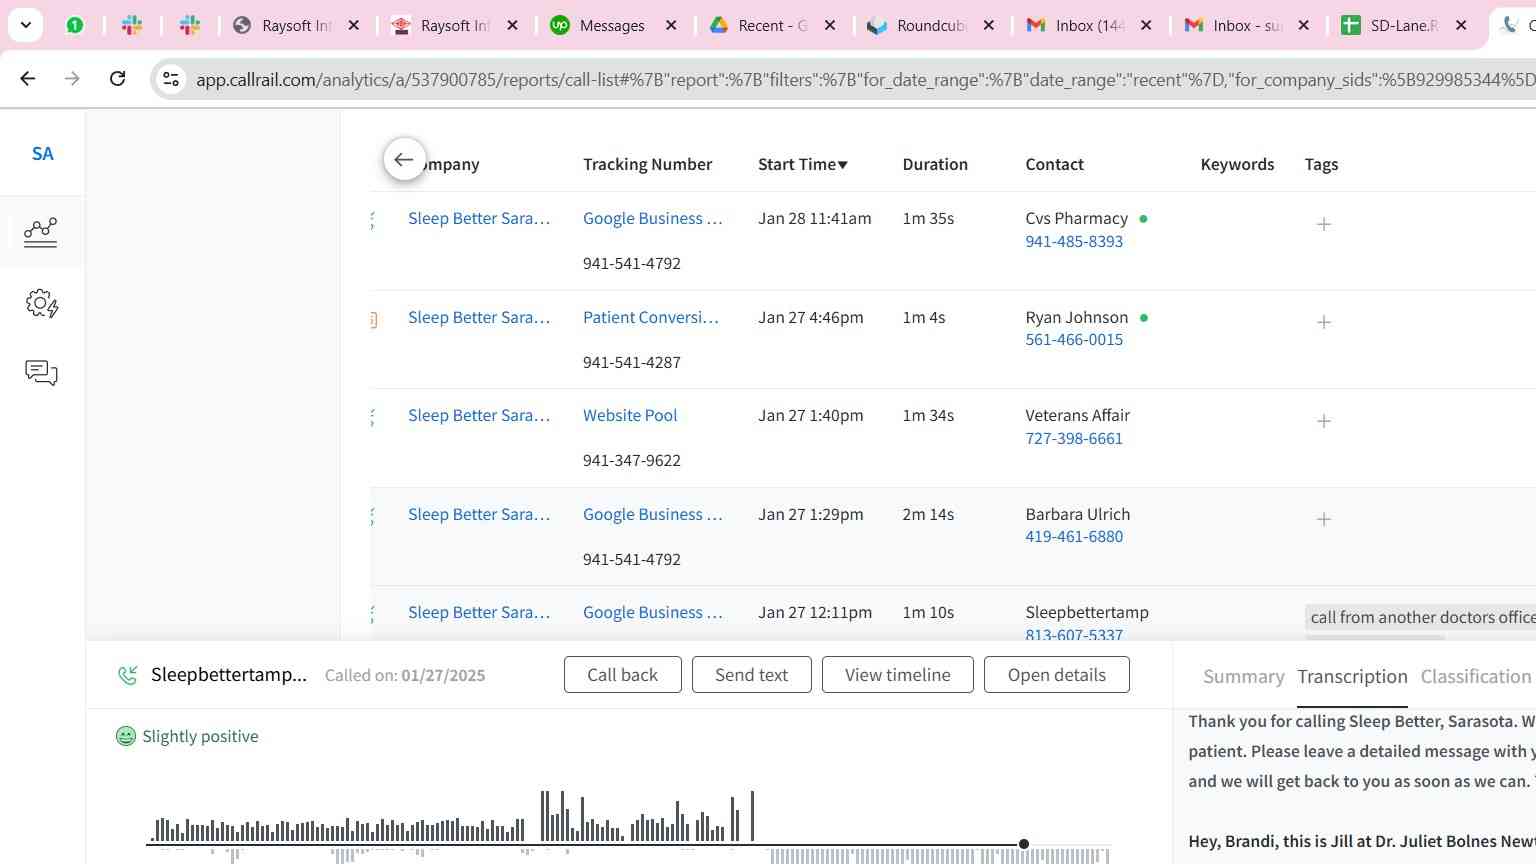Close the Inbox (144 Gmail tab
This screenshot has height=864, width=1536.
[x=1146, y=25]
